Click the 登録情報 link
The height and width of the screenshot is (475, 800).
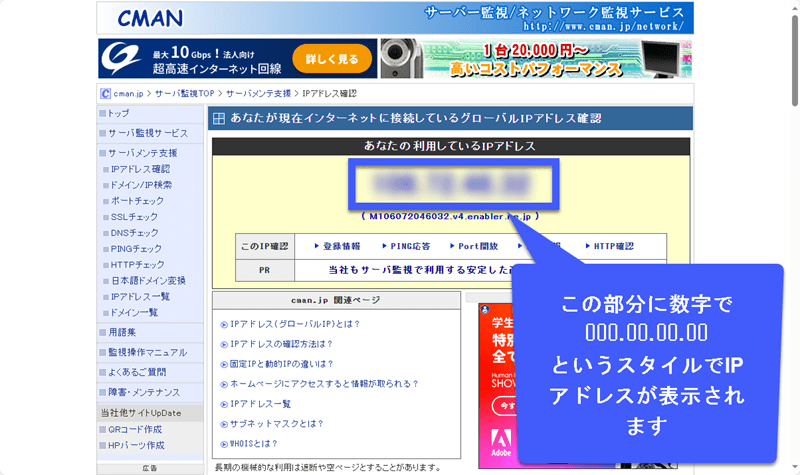(341, 246)
